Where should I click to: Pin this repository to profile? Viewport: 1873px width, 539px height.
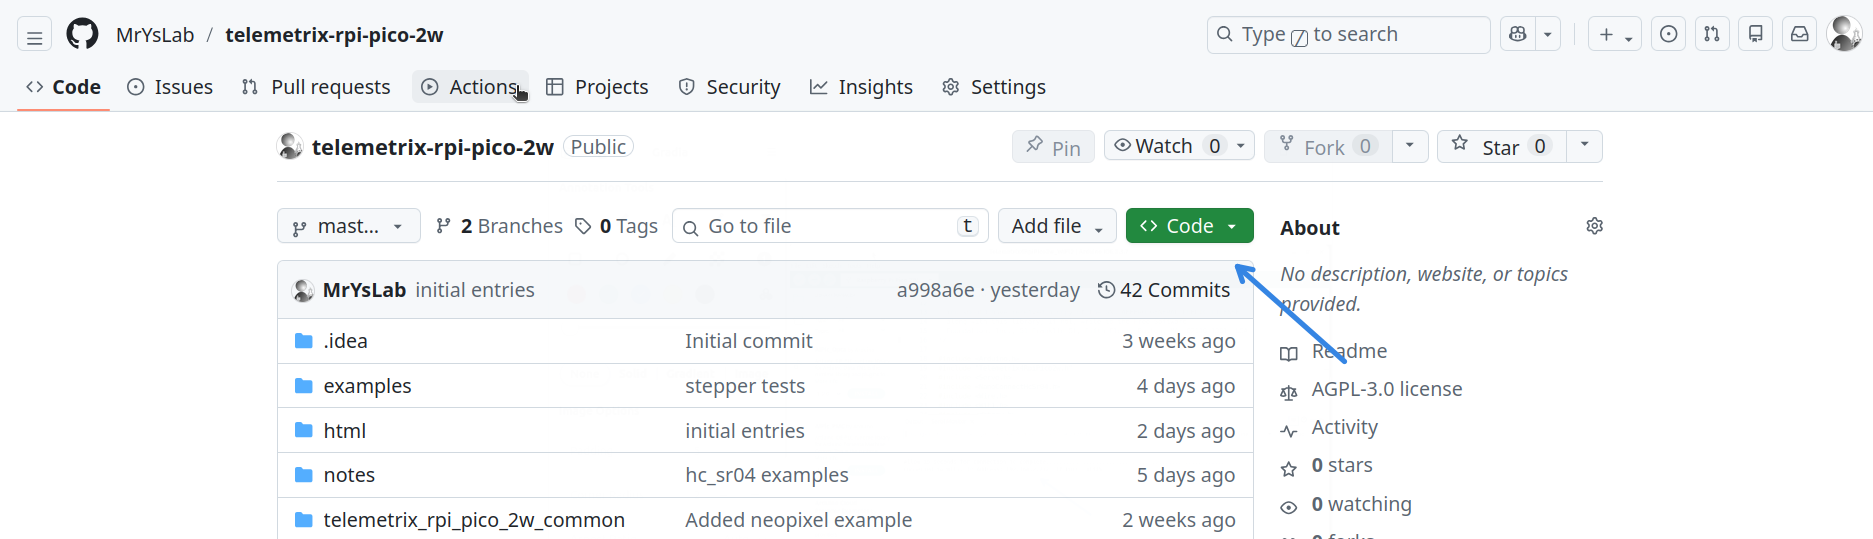pos(1053,147)
